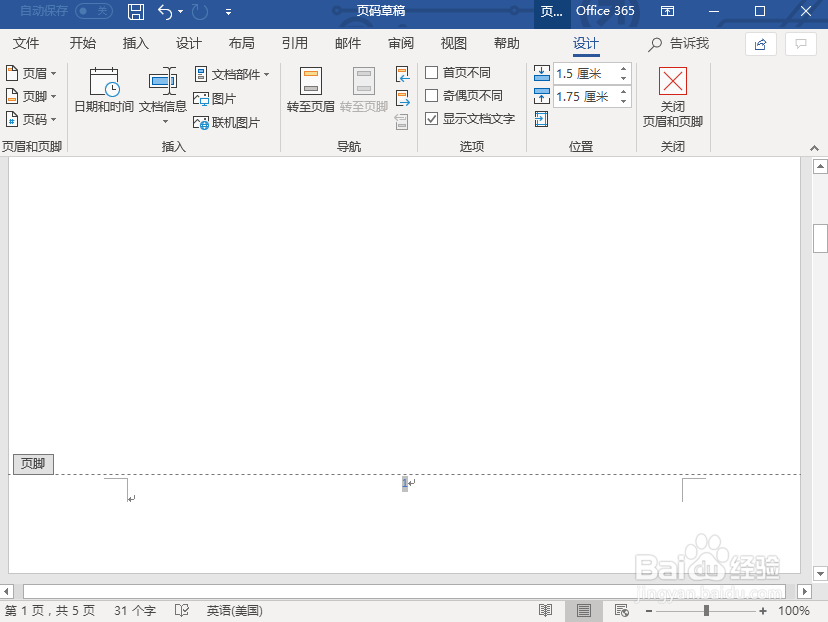The height and width of the screenshot is (622, 828).
Task: Click the Share icon button
Action: [760, 44]
